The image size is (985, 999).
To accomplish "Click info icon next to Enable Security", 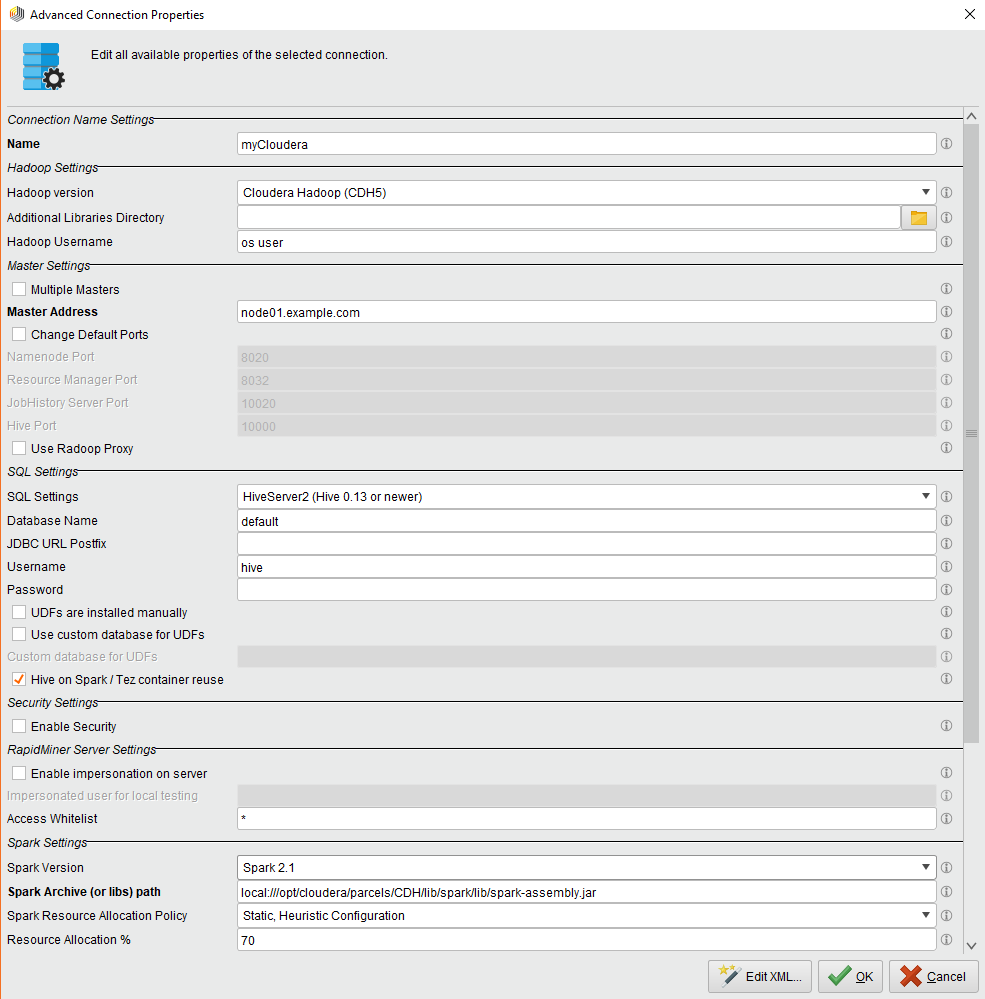I will (x=946, y=726).
